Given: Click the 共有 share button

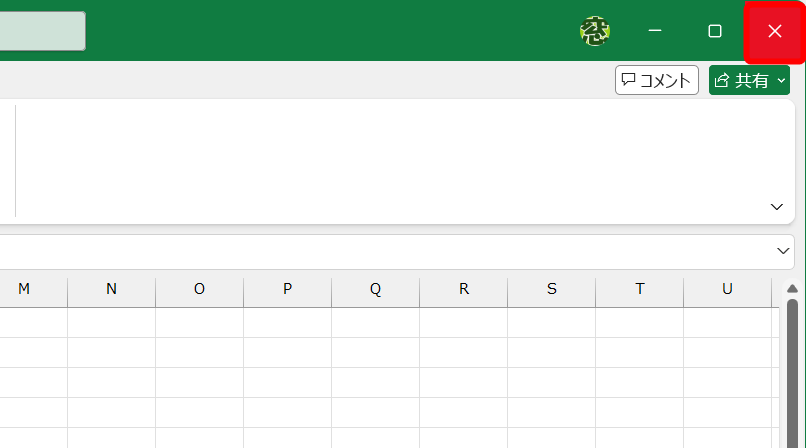Looking at the screenshot, I should [x=741, y=80].
